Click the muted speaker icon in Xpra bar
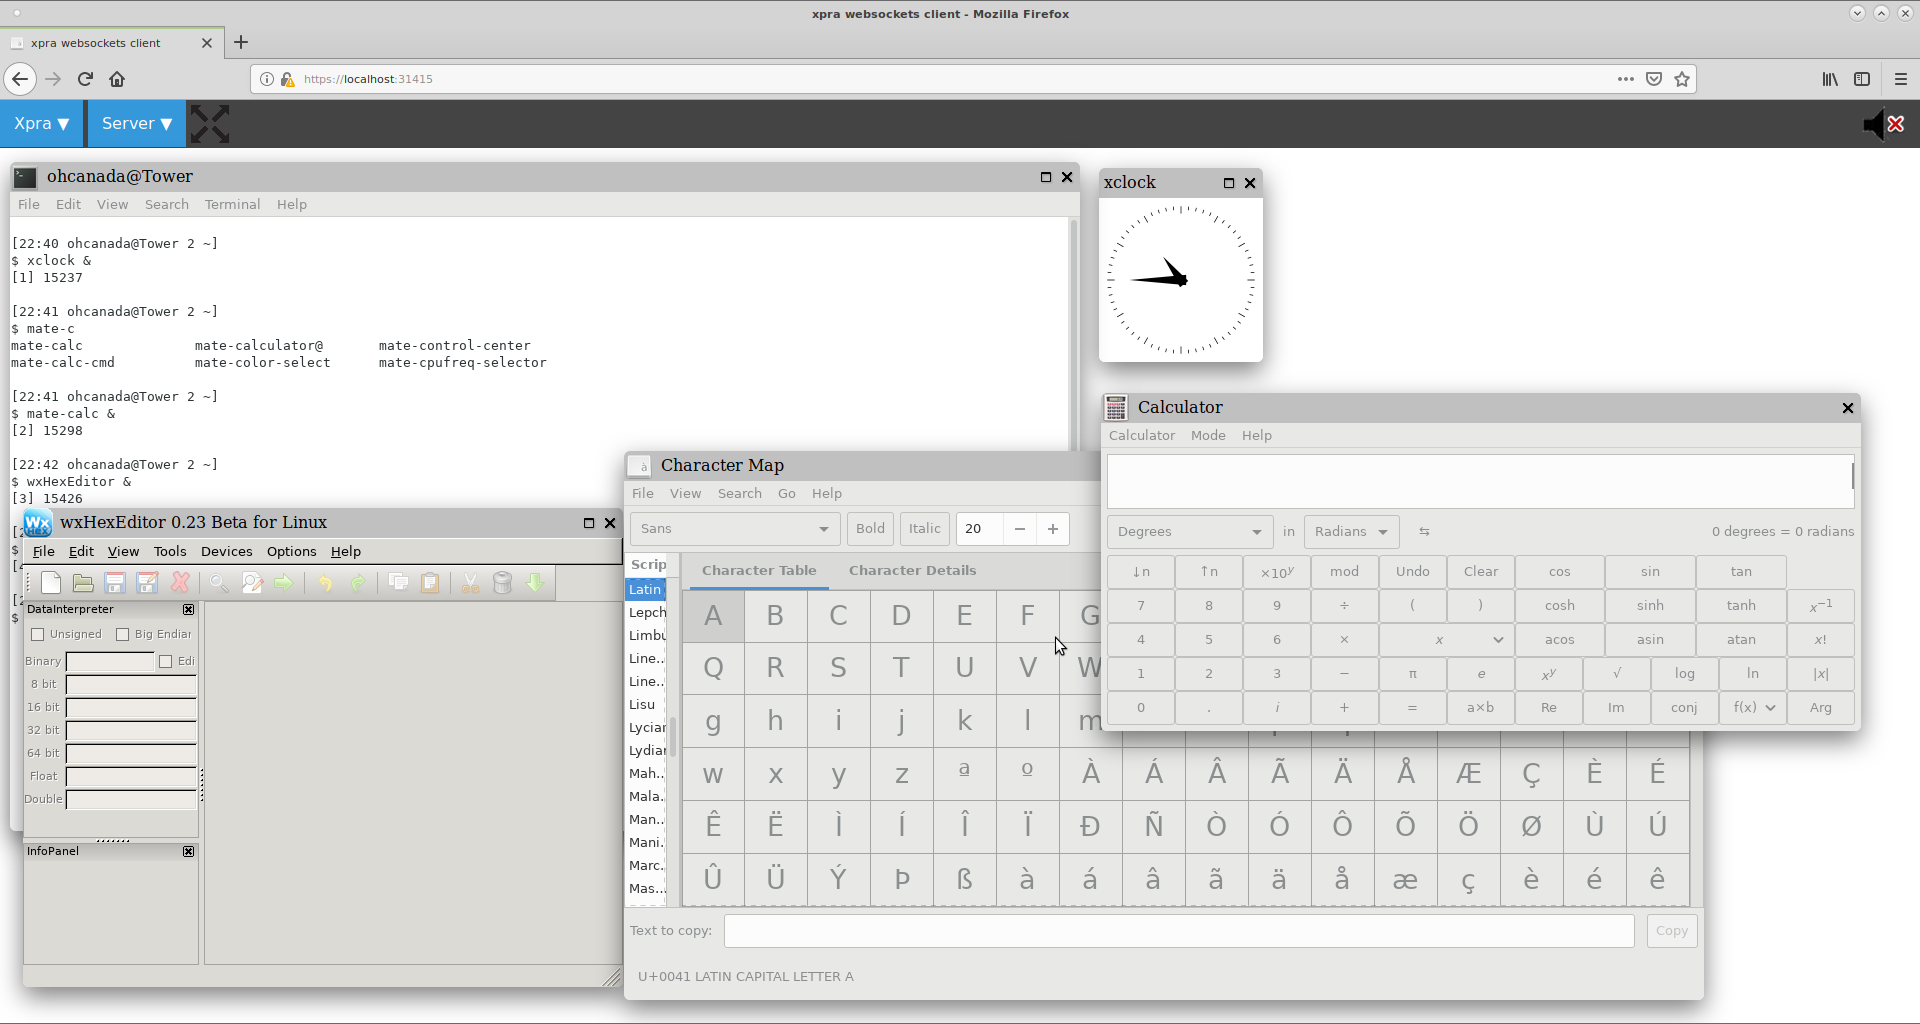This screenshot has height=1024, width=1920. pos(1883,124)
